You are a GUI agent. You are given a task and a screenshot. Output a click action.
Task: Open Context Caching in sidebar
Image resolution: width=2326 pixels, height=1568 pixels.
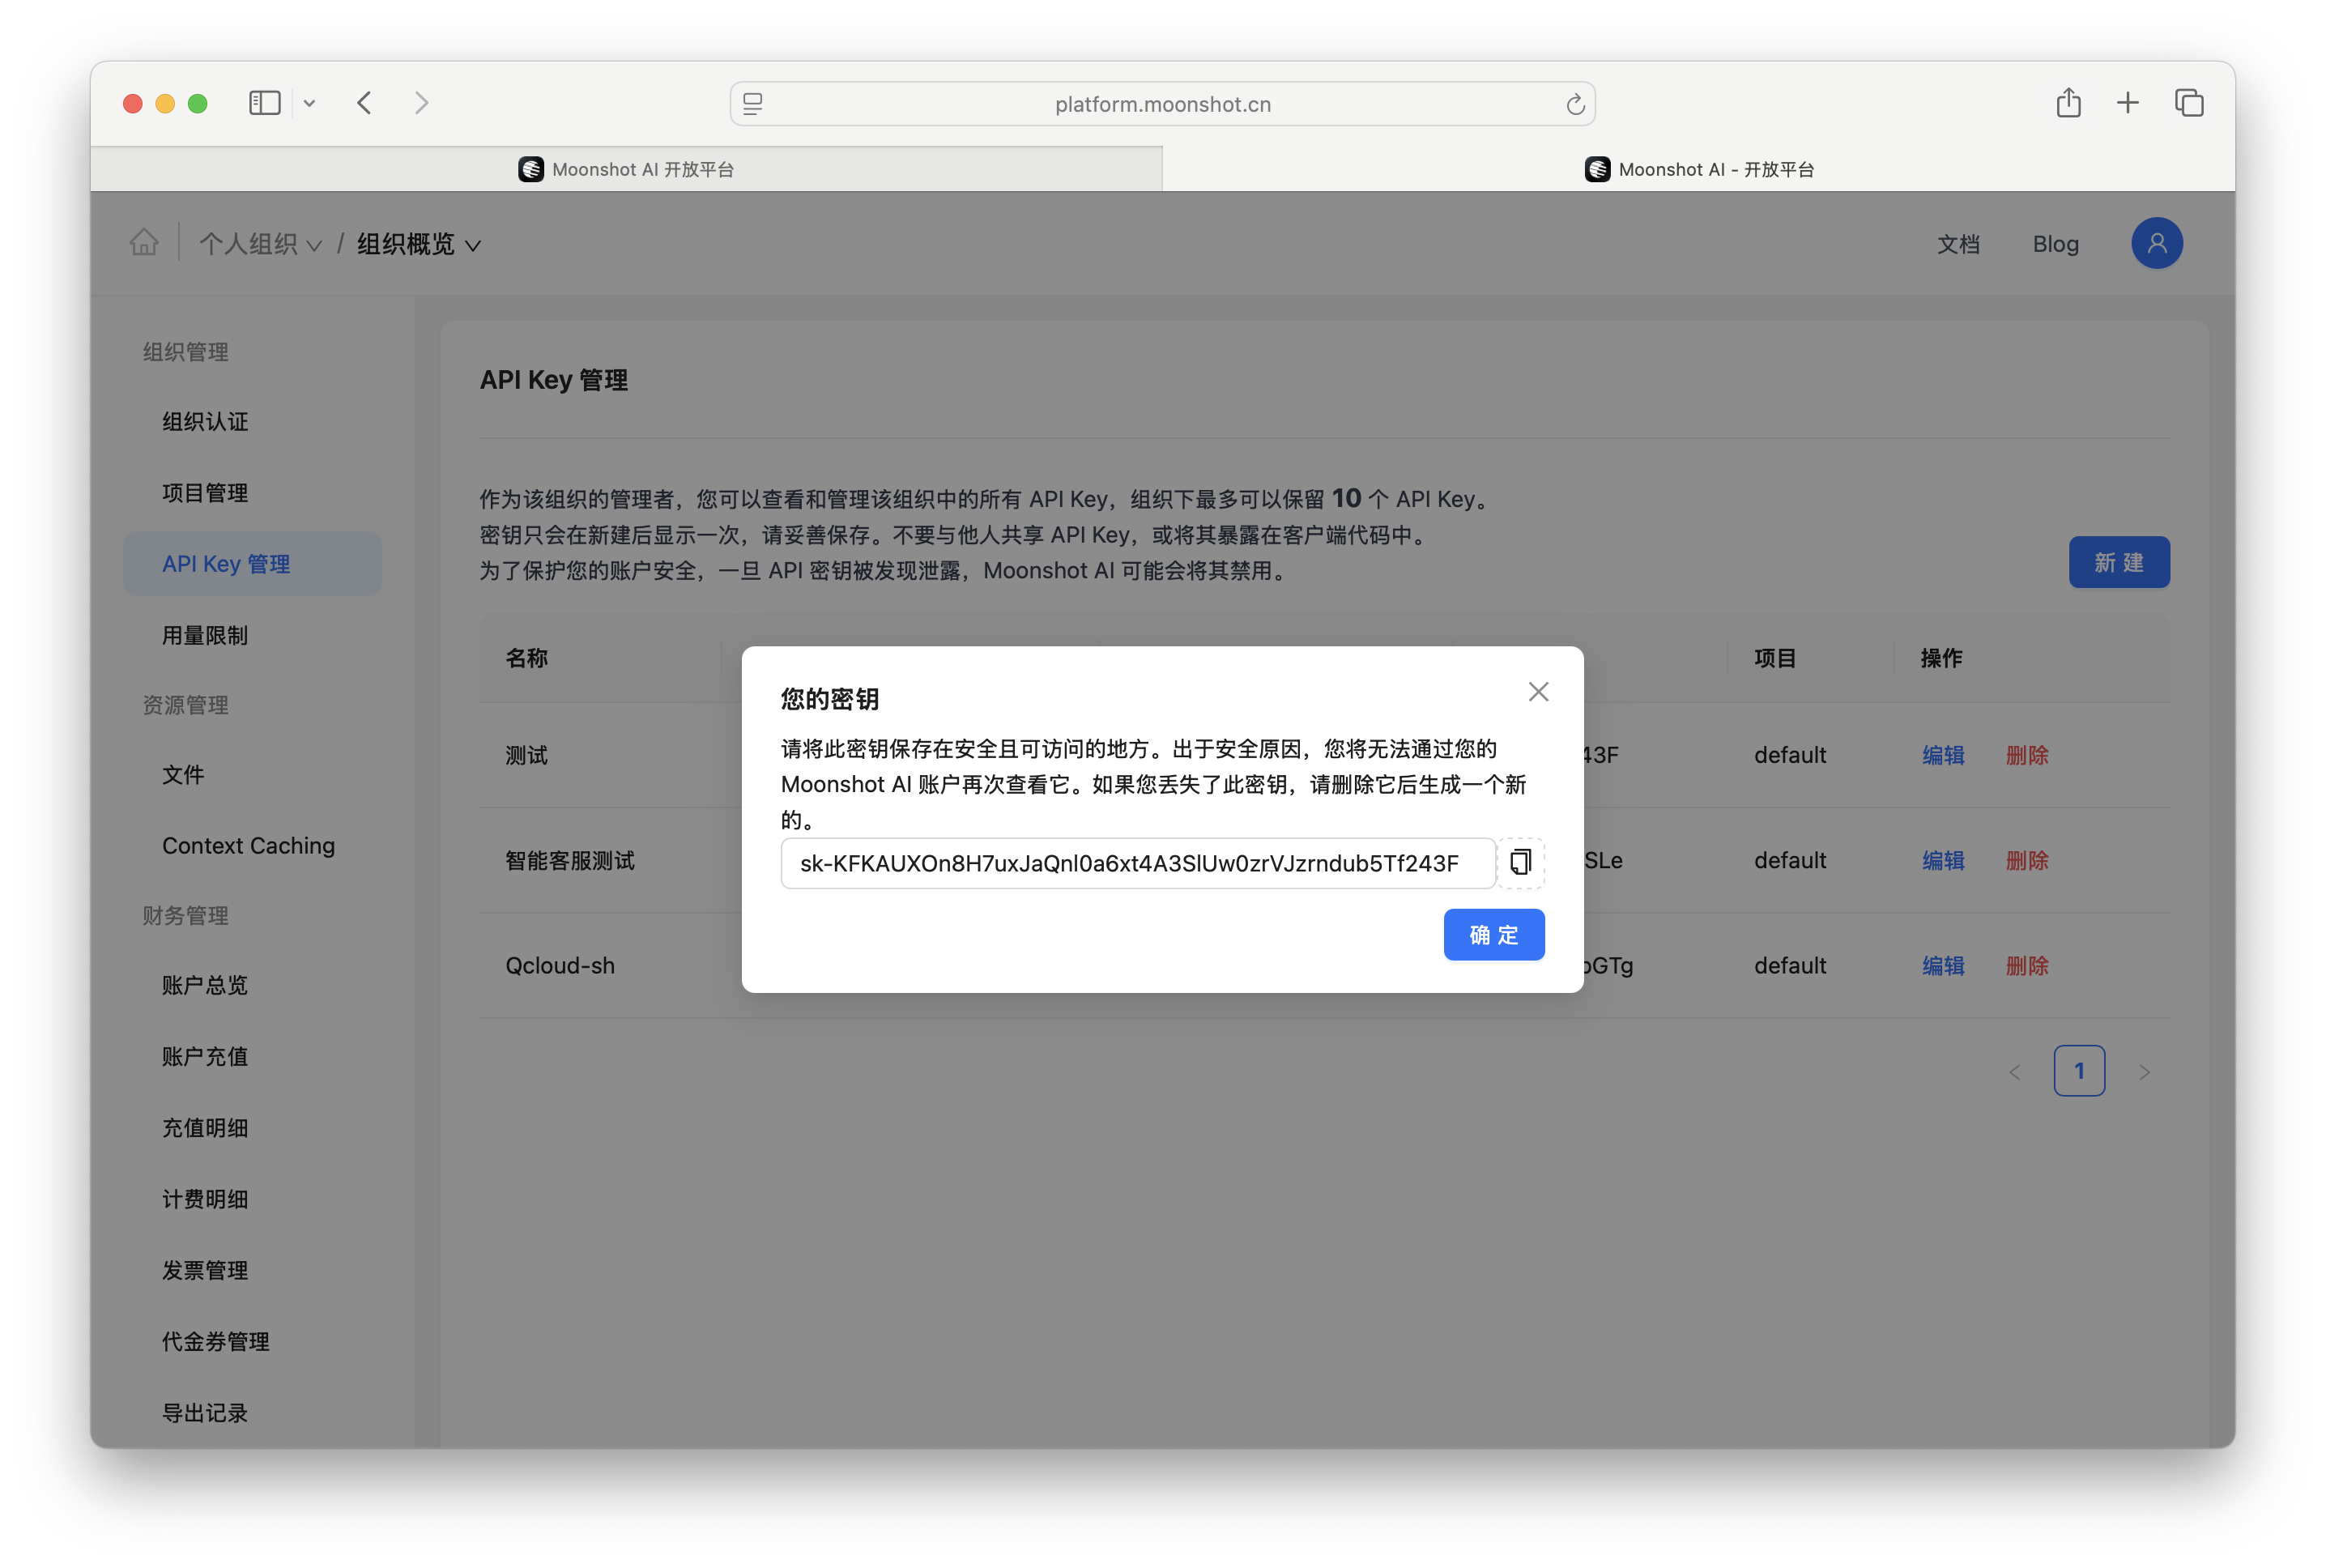(248, 845)
